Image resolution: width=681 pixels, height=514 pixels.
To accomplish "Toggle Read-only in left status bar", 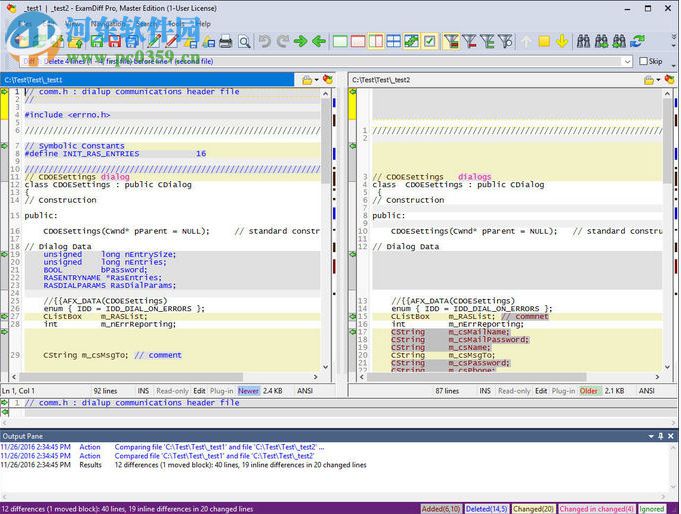I will 172,391.
